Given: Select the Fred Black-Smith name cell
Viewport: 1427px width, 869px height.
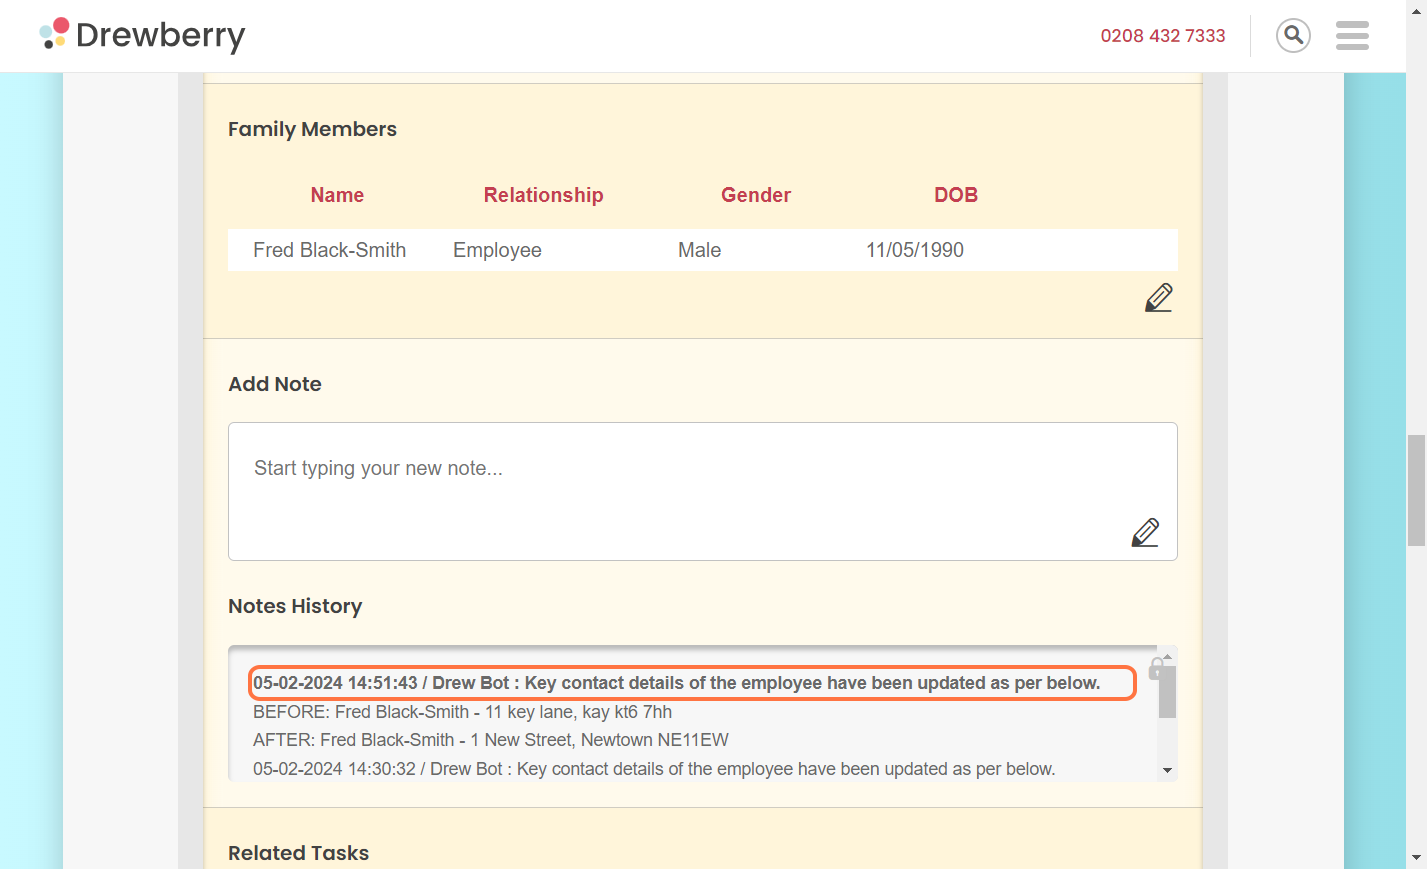Looking at the screenshot, I should point(329,250).
